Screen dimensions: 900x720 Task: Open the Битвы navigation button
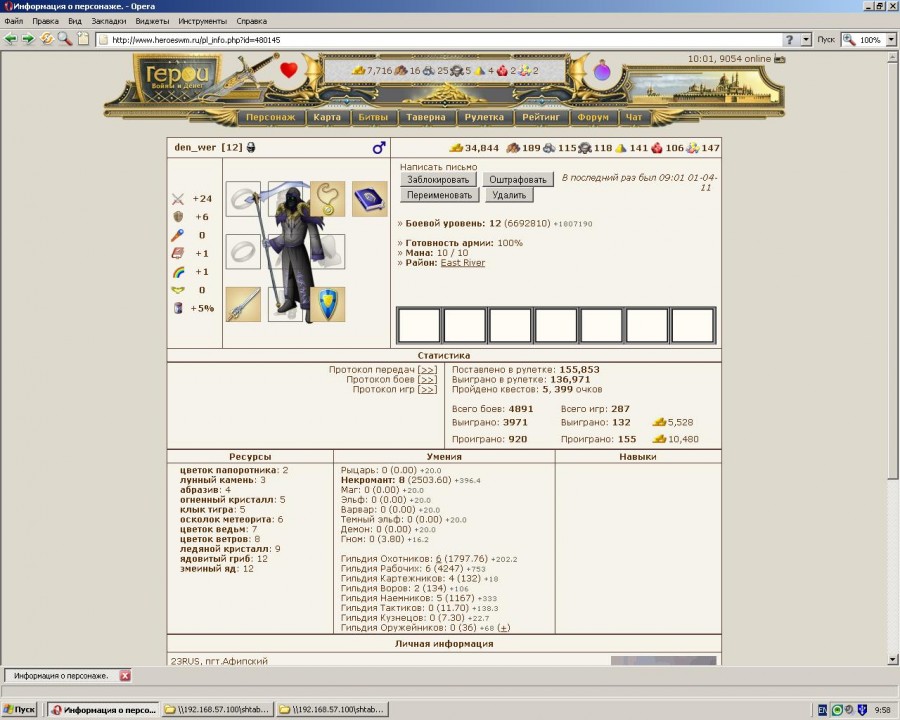click(x=373, y=117)
